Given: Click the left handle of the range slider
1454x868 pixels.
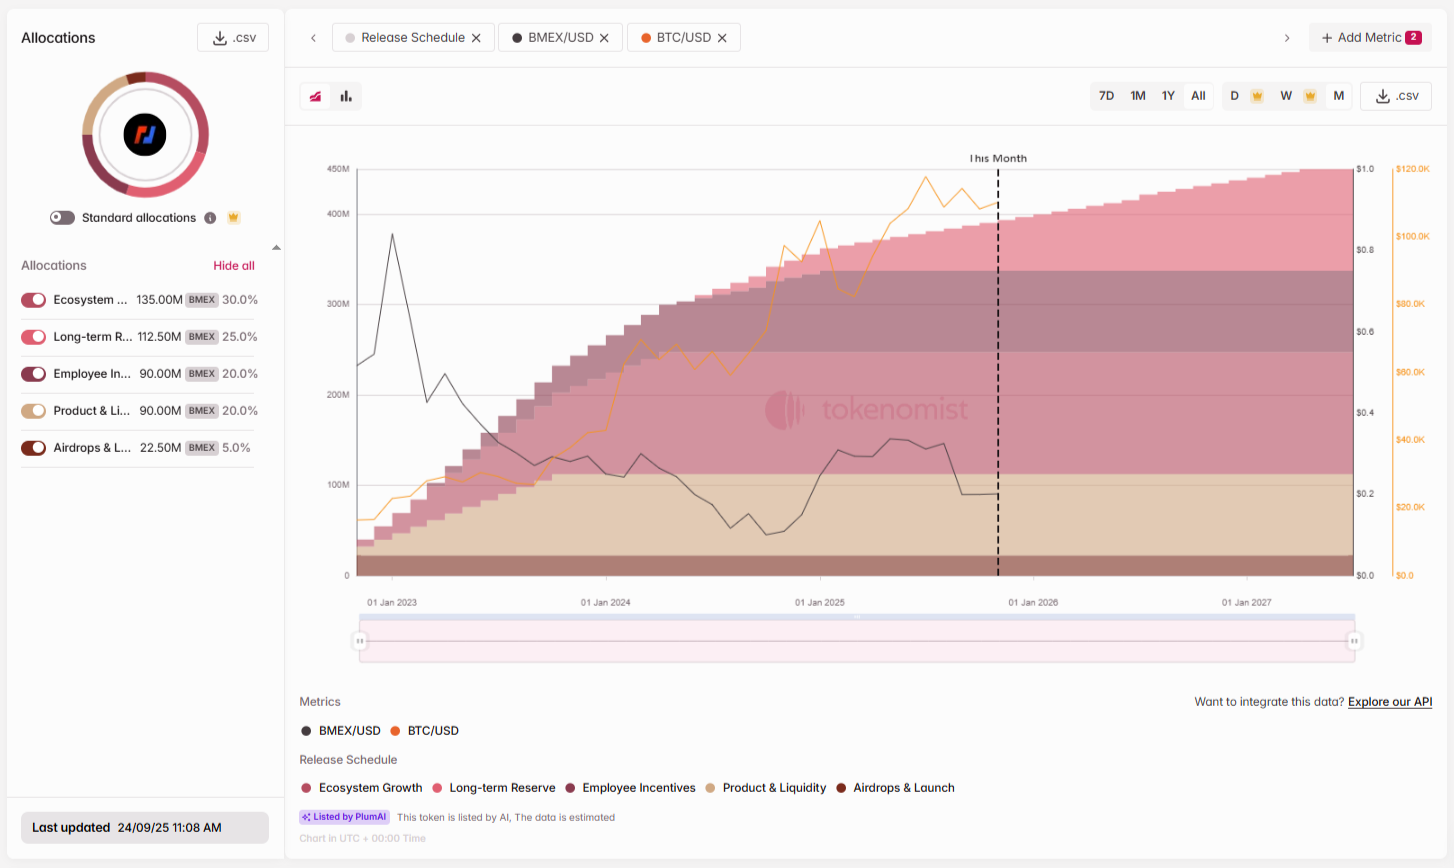Looking at the screenshot, I should click(x=360, y=641).
